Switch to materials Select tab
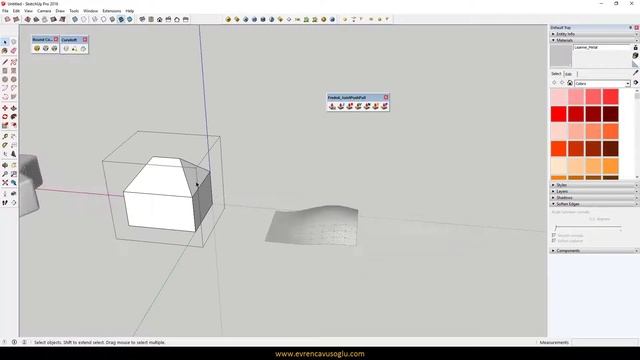This screenshot has width=640, height=360. pyautogui.click(x=556, y=74)
